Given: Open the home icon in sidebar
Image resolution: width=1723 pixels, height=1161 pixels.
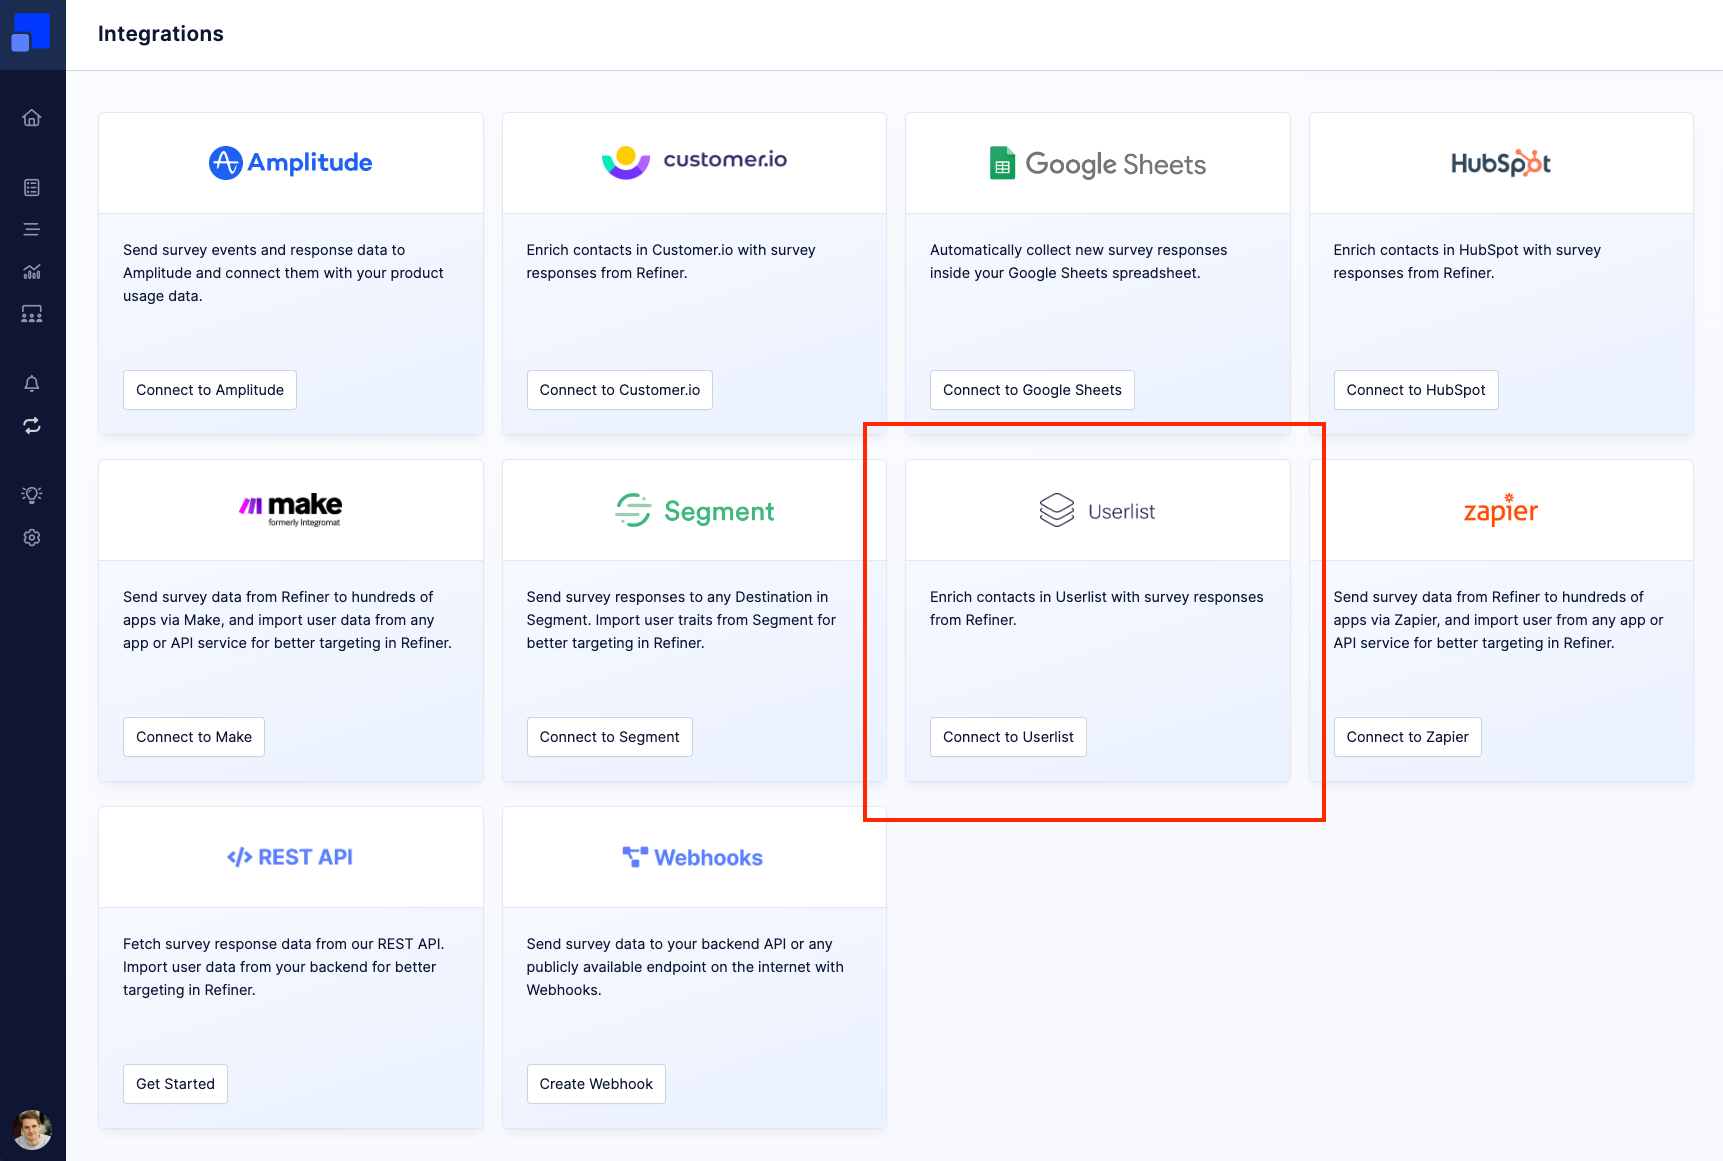Looking at the screenshot, I should [x=32, y=118].
